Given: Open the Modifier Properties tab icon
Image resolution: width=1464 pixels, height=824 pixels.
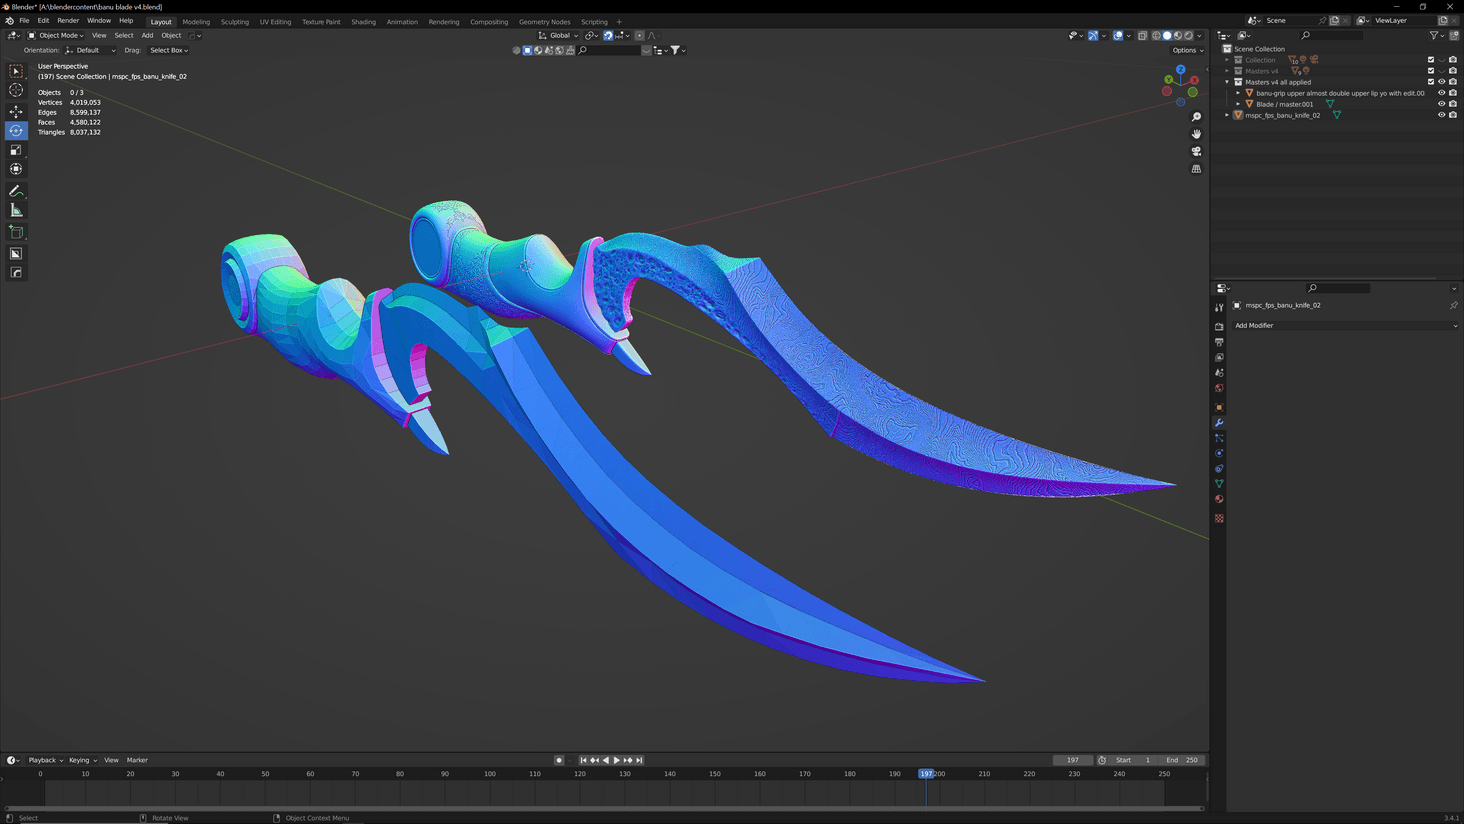Looking at the screenshot, I should [x=1218, y=422].
